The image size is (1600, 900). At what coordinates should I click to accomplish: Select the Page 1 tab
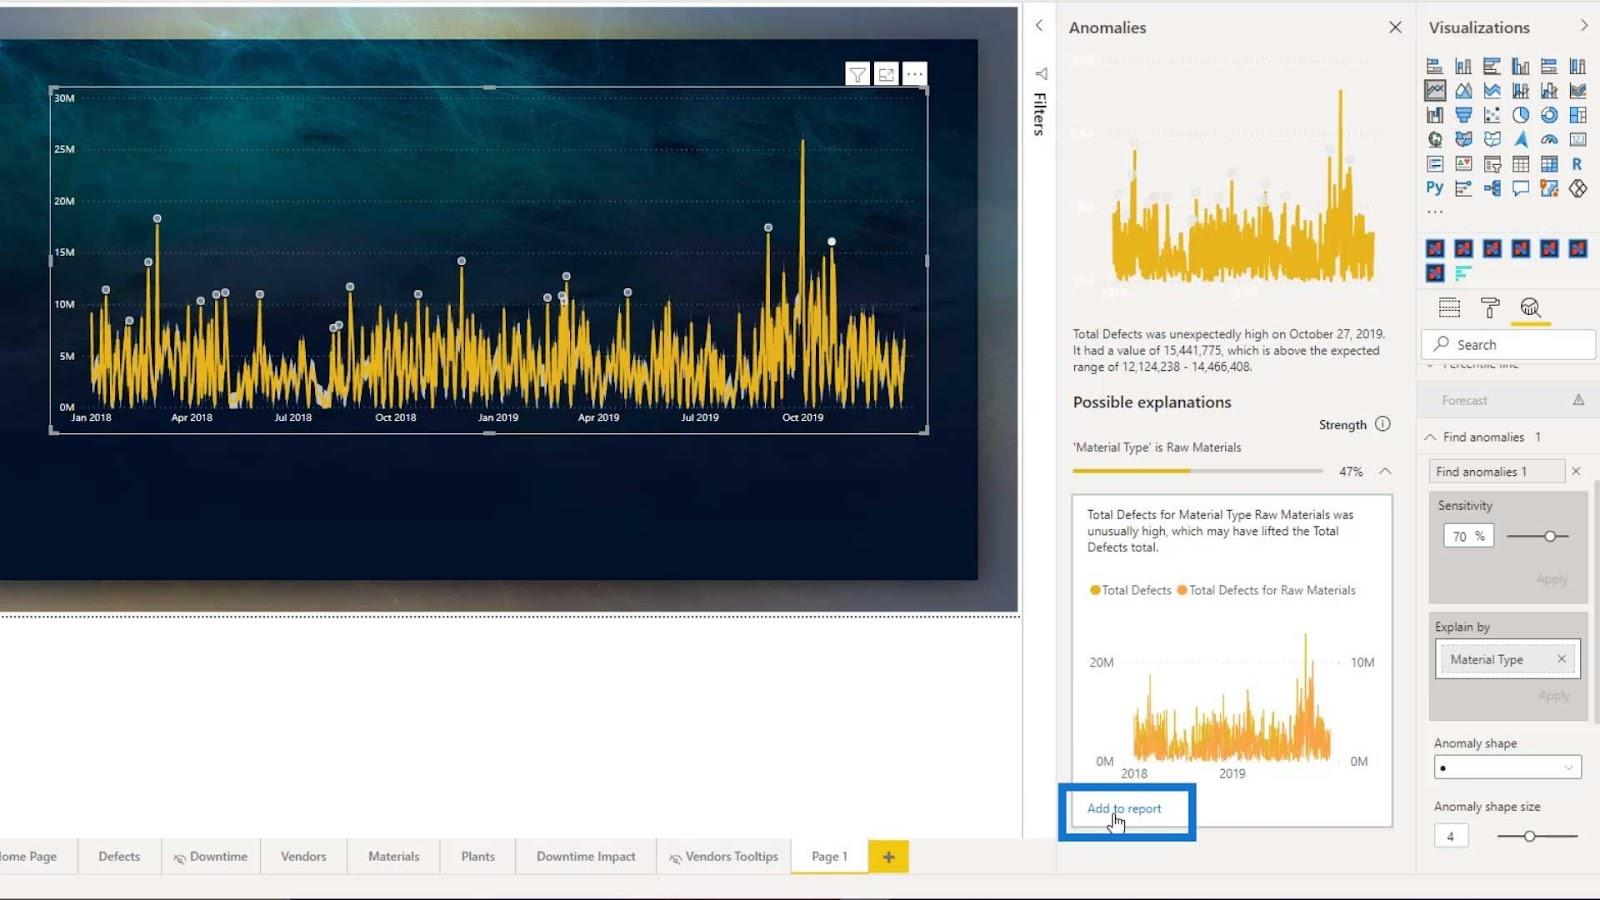pos(829,856)
